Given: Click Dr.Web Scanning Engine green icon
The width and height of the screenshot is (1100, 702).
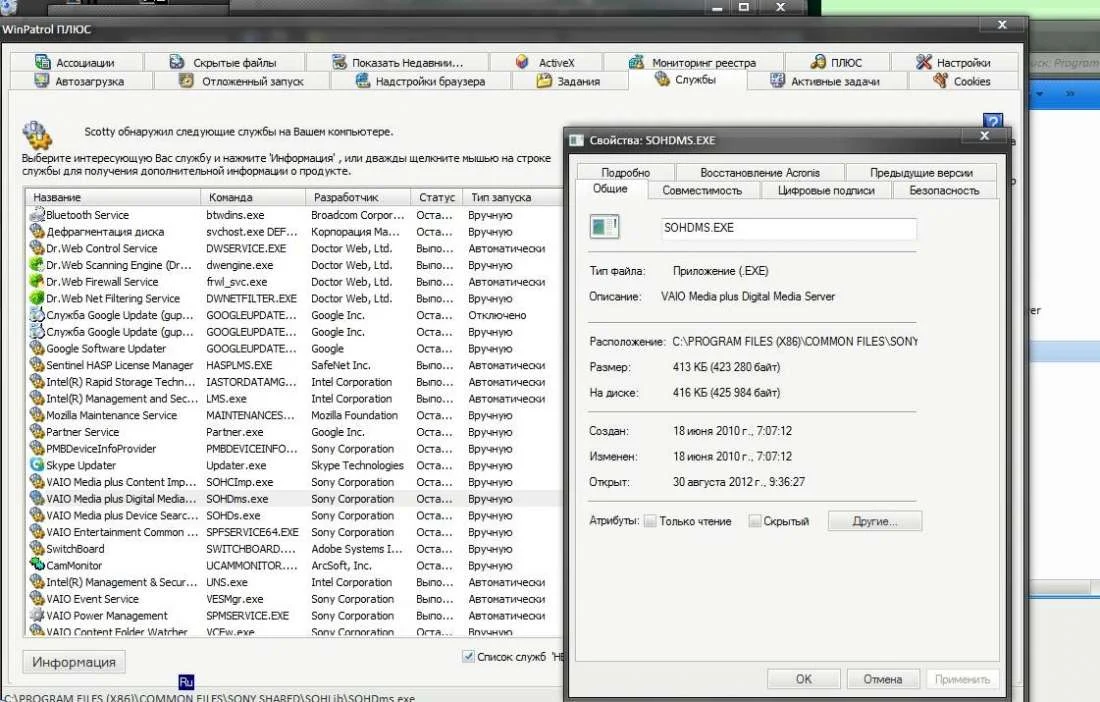Looking at the screenshot, I should (x=37, y=265).
